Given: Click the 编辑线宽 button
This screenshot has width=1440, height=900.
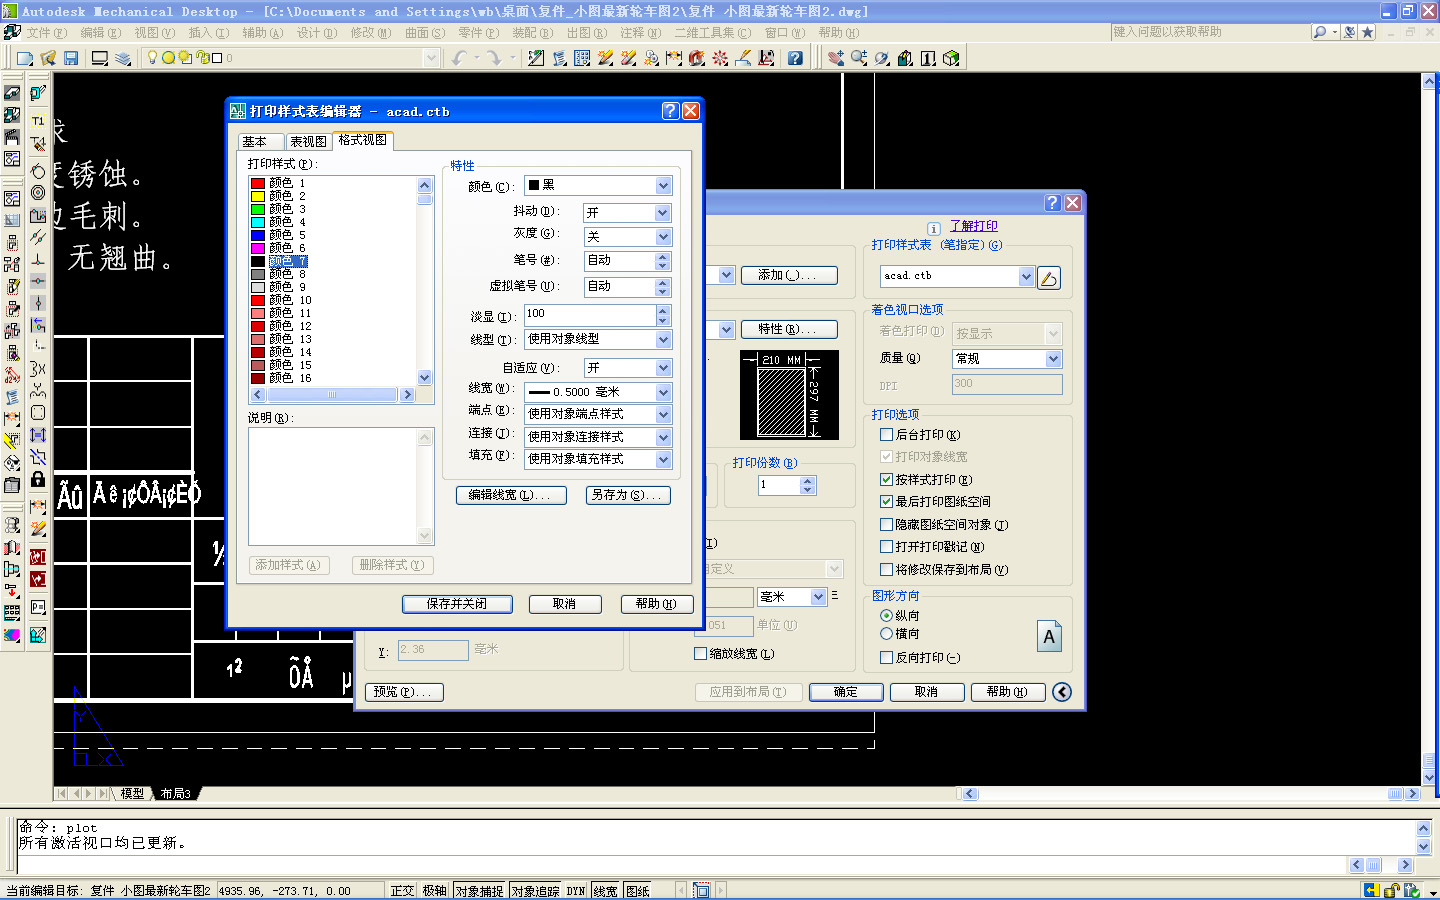Looking at the screenshot, I should pos(511,495).
